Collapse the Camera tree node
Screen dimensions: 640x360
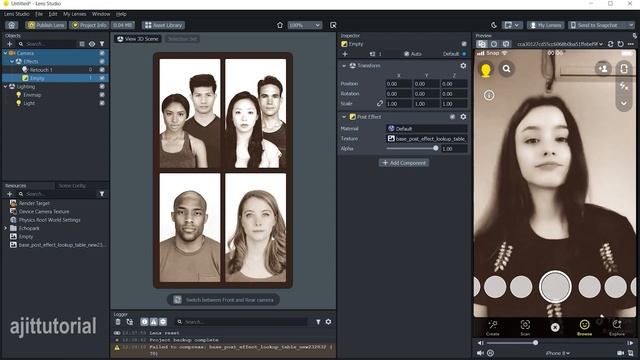coord(5,53)
